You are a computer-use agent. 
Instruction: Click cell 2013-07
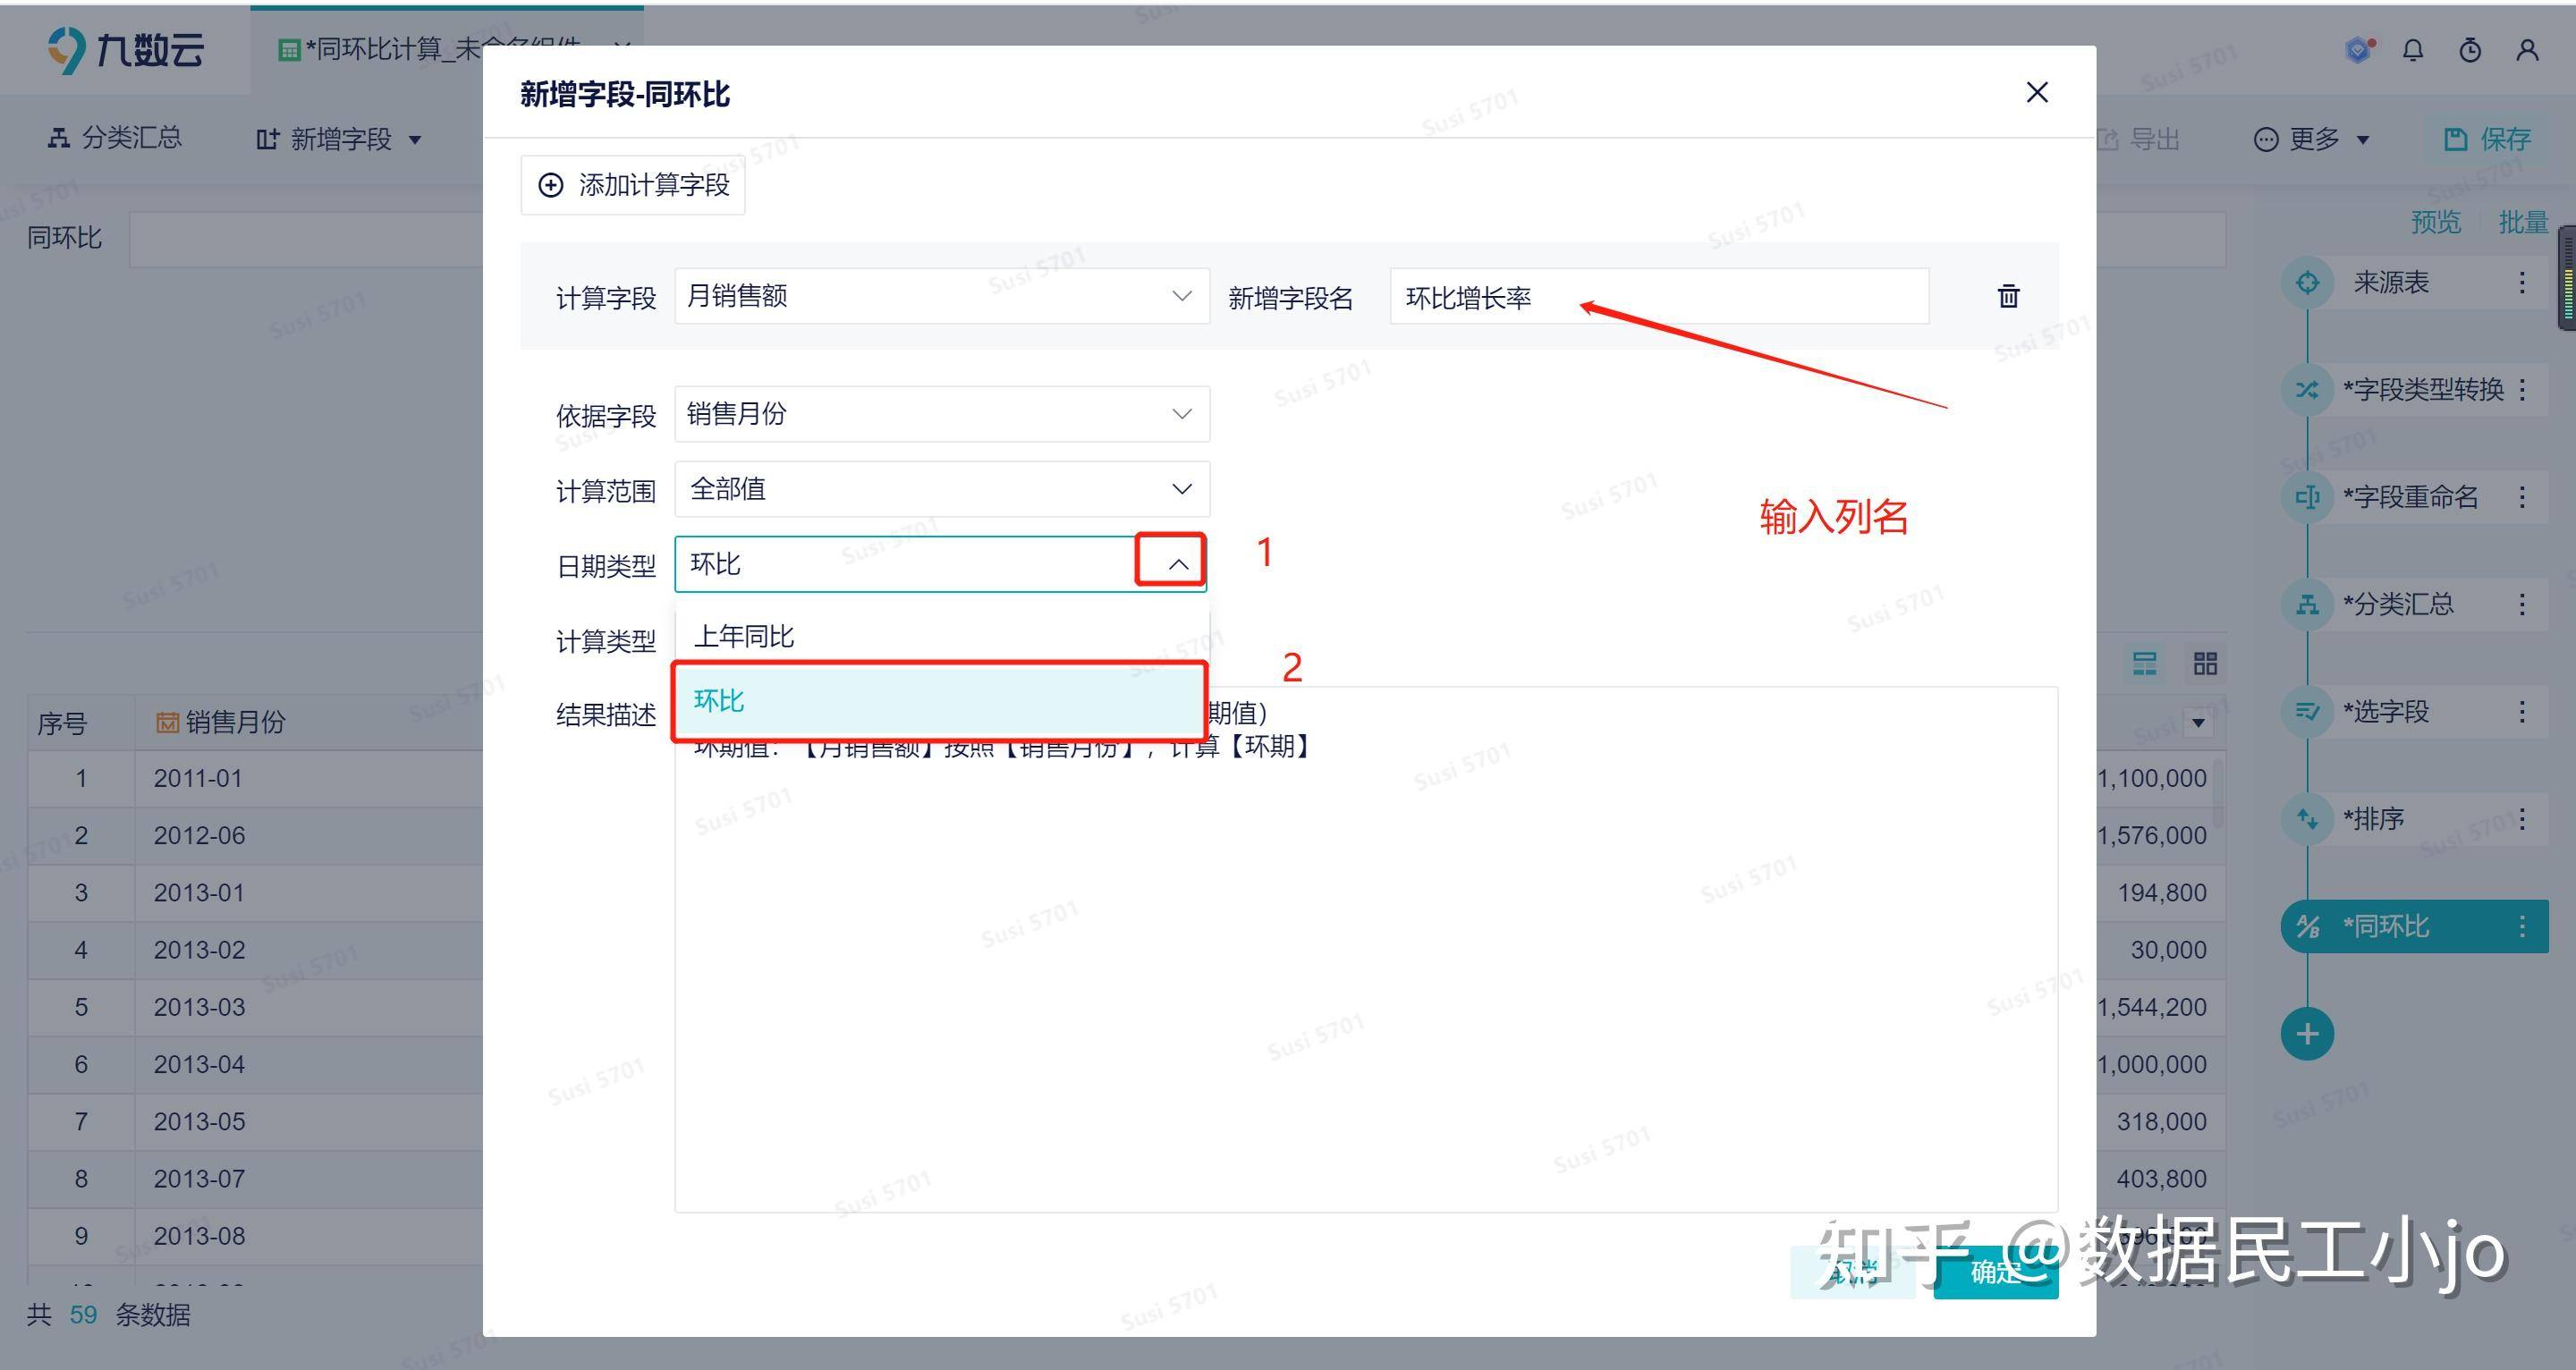pyautogui.click(x=199, y=1178)
